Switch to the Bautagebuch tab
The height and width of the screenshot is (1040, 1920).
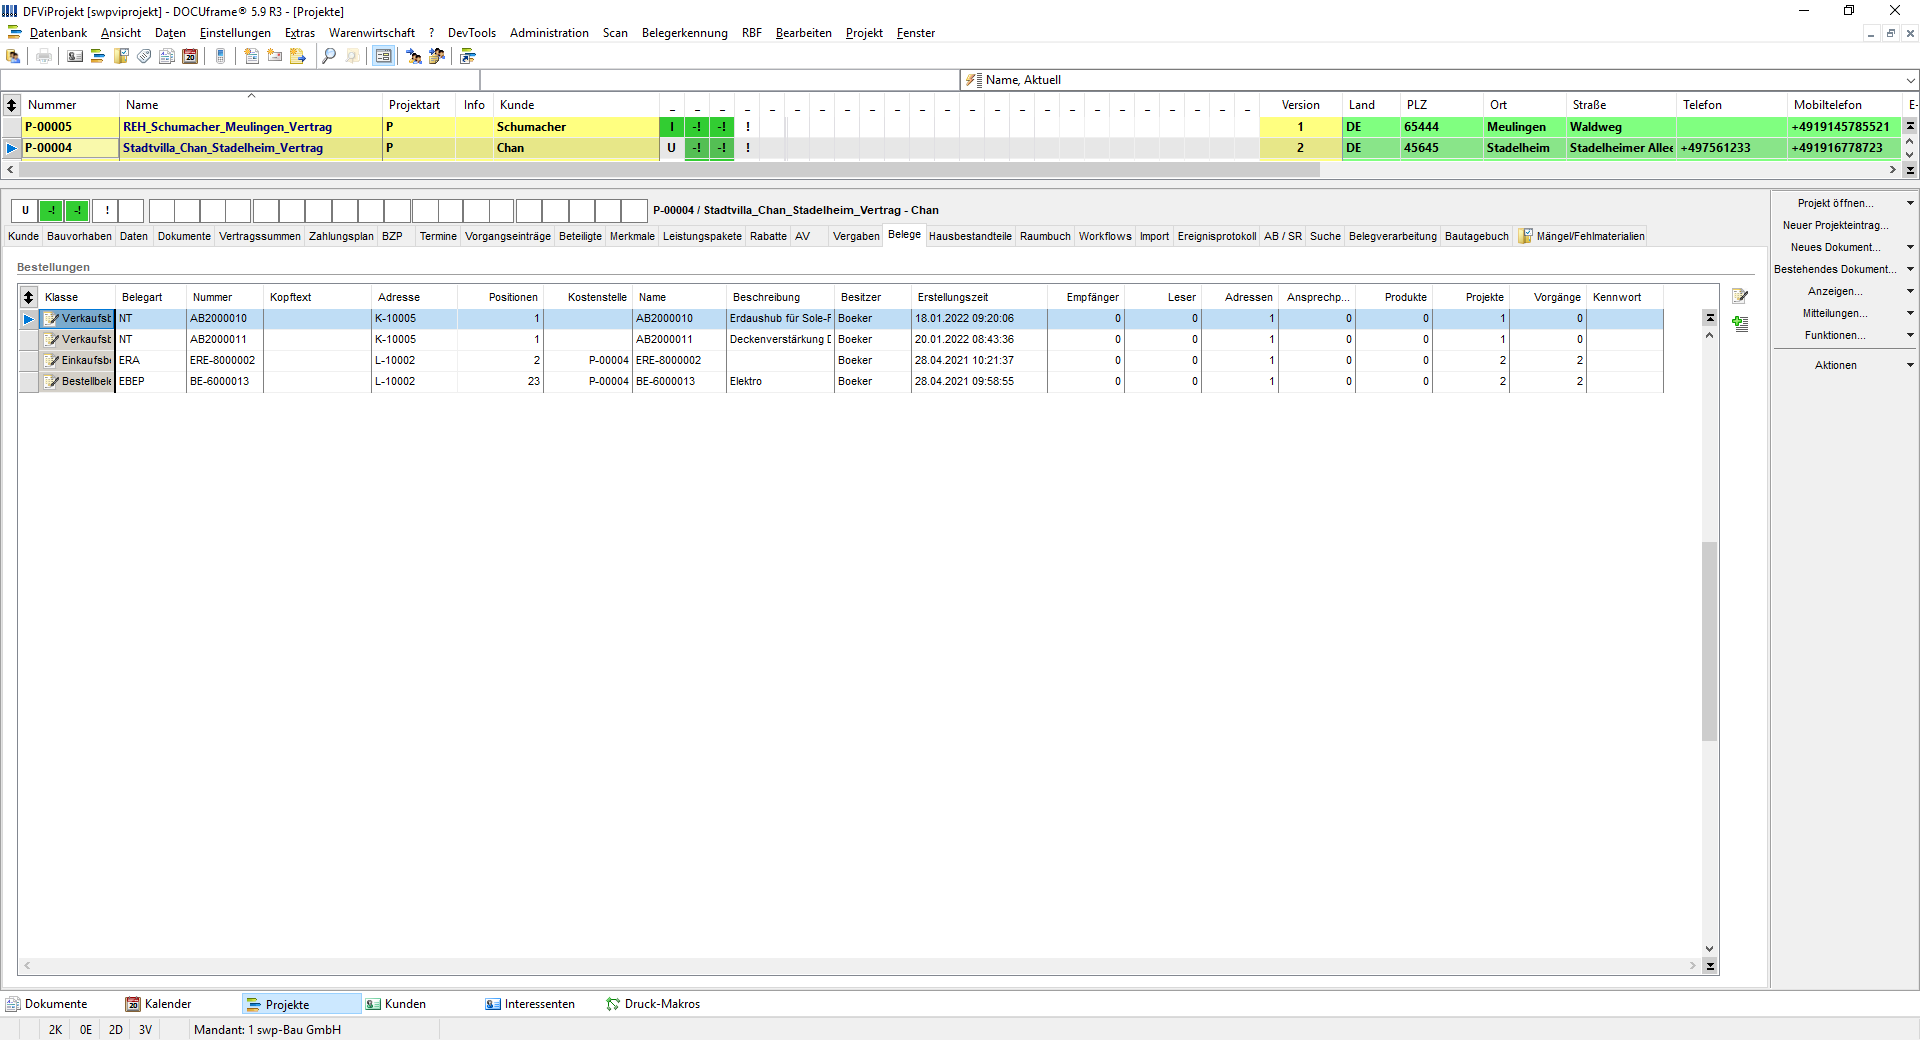pos(1476,236)
